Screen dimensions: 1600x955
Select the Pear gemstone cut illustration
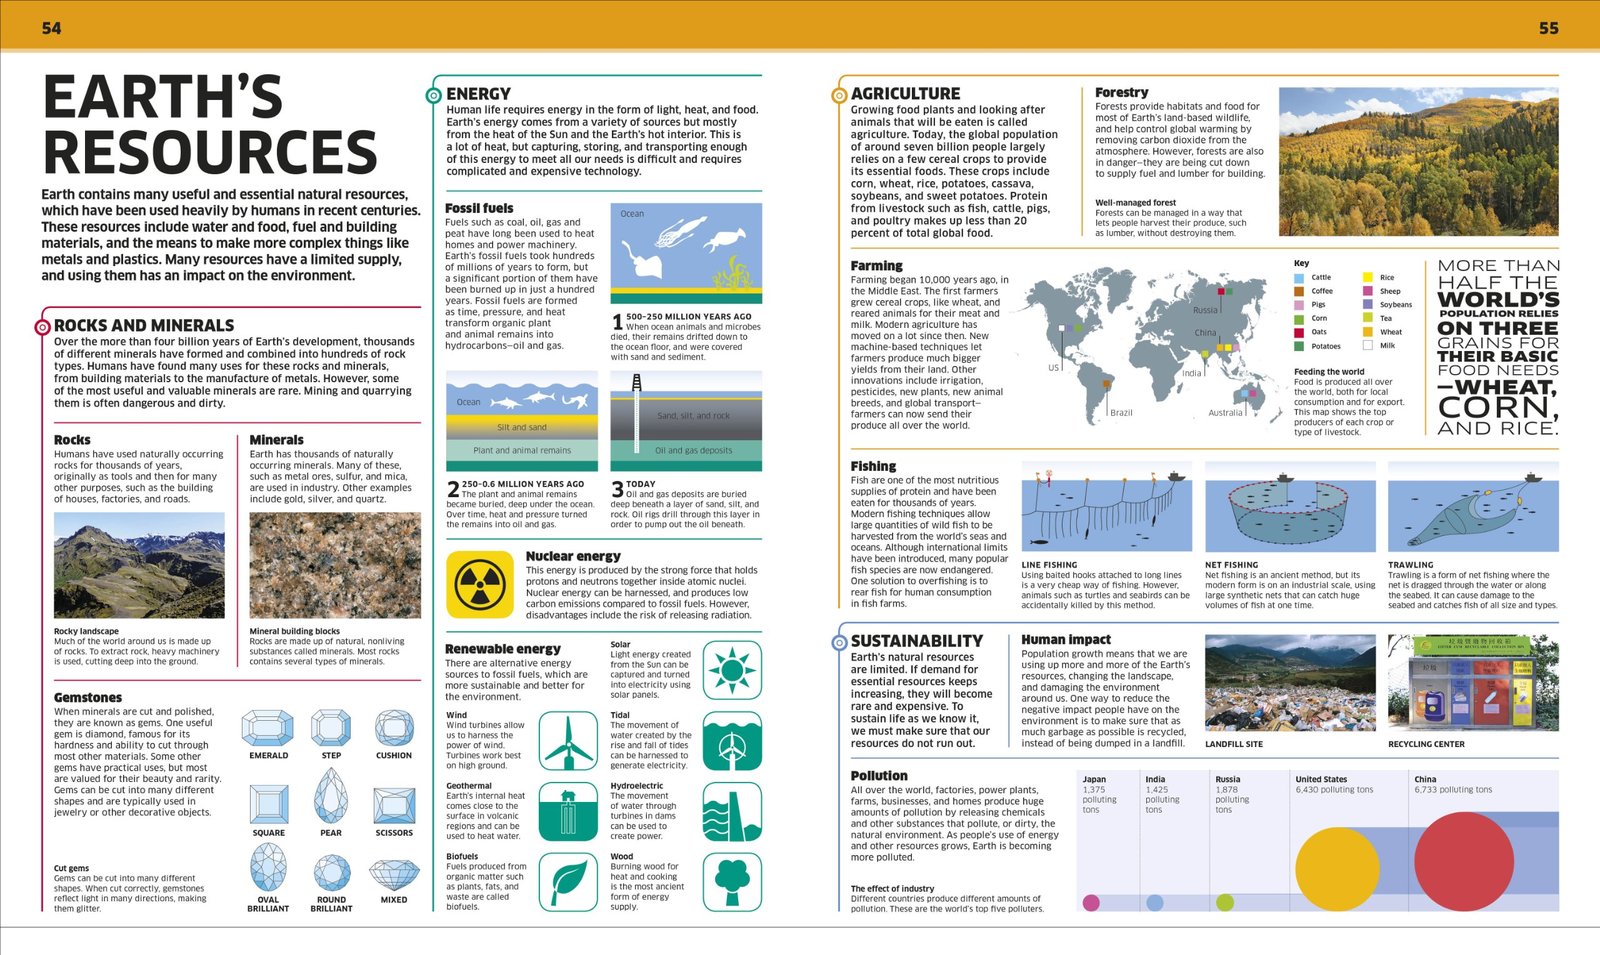[x=331, y=797]
